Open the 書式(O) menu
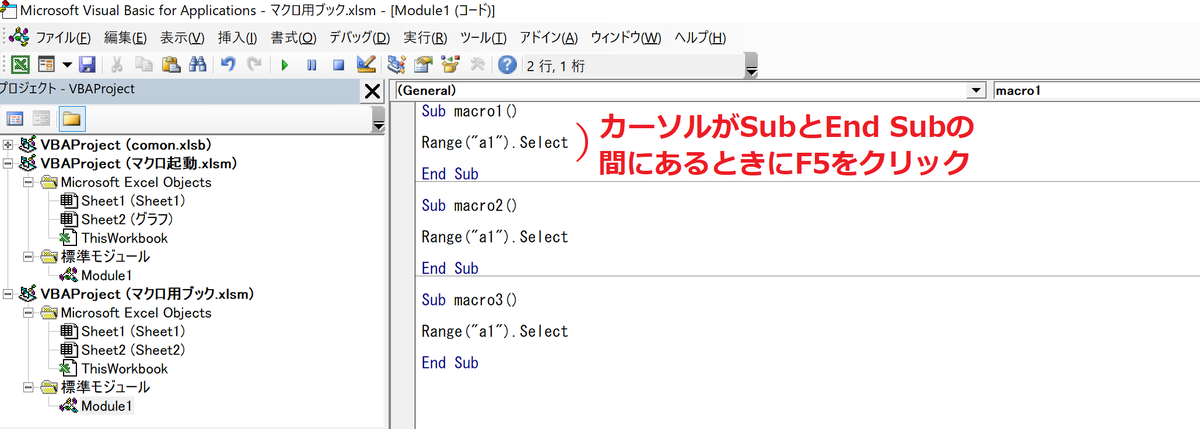1200x429 pixels. (293, 37)
